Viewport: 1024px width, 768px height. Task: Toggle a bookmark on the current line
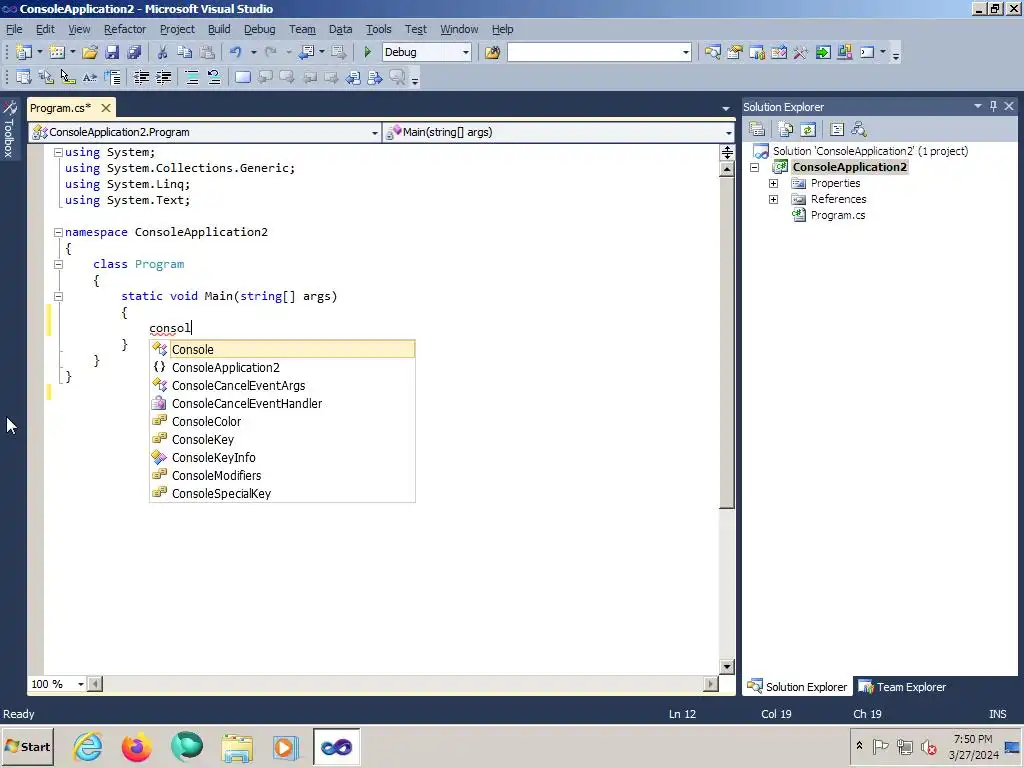[x=242, y=78]
